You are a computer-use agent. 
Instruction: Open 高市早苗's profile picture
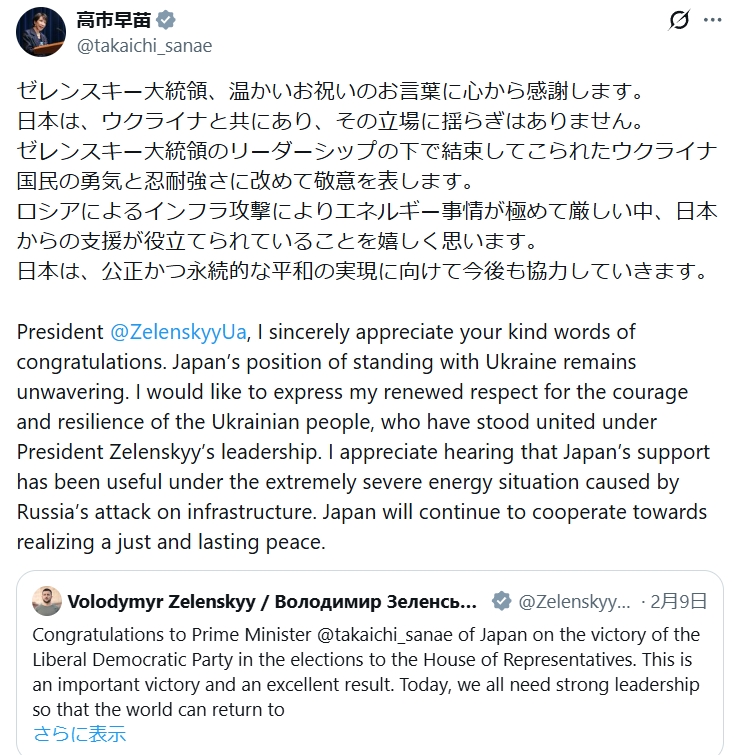(x=41, y=31)
